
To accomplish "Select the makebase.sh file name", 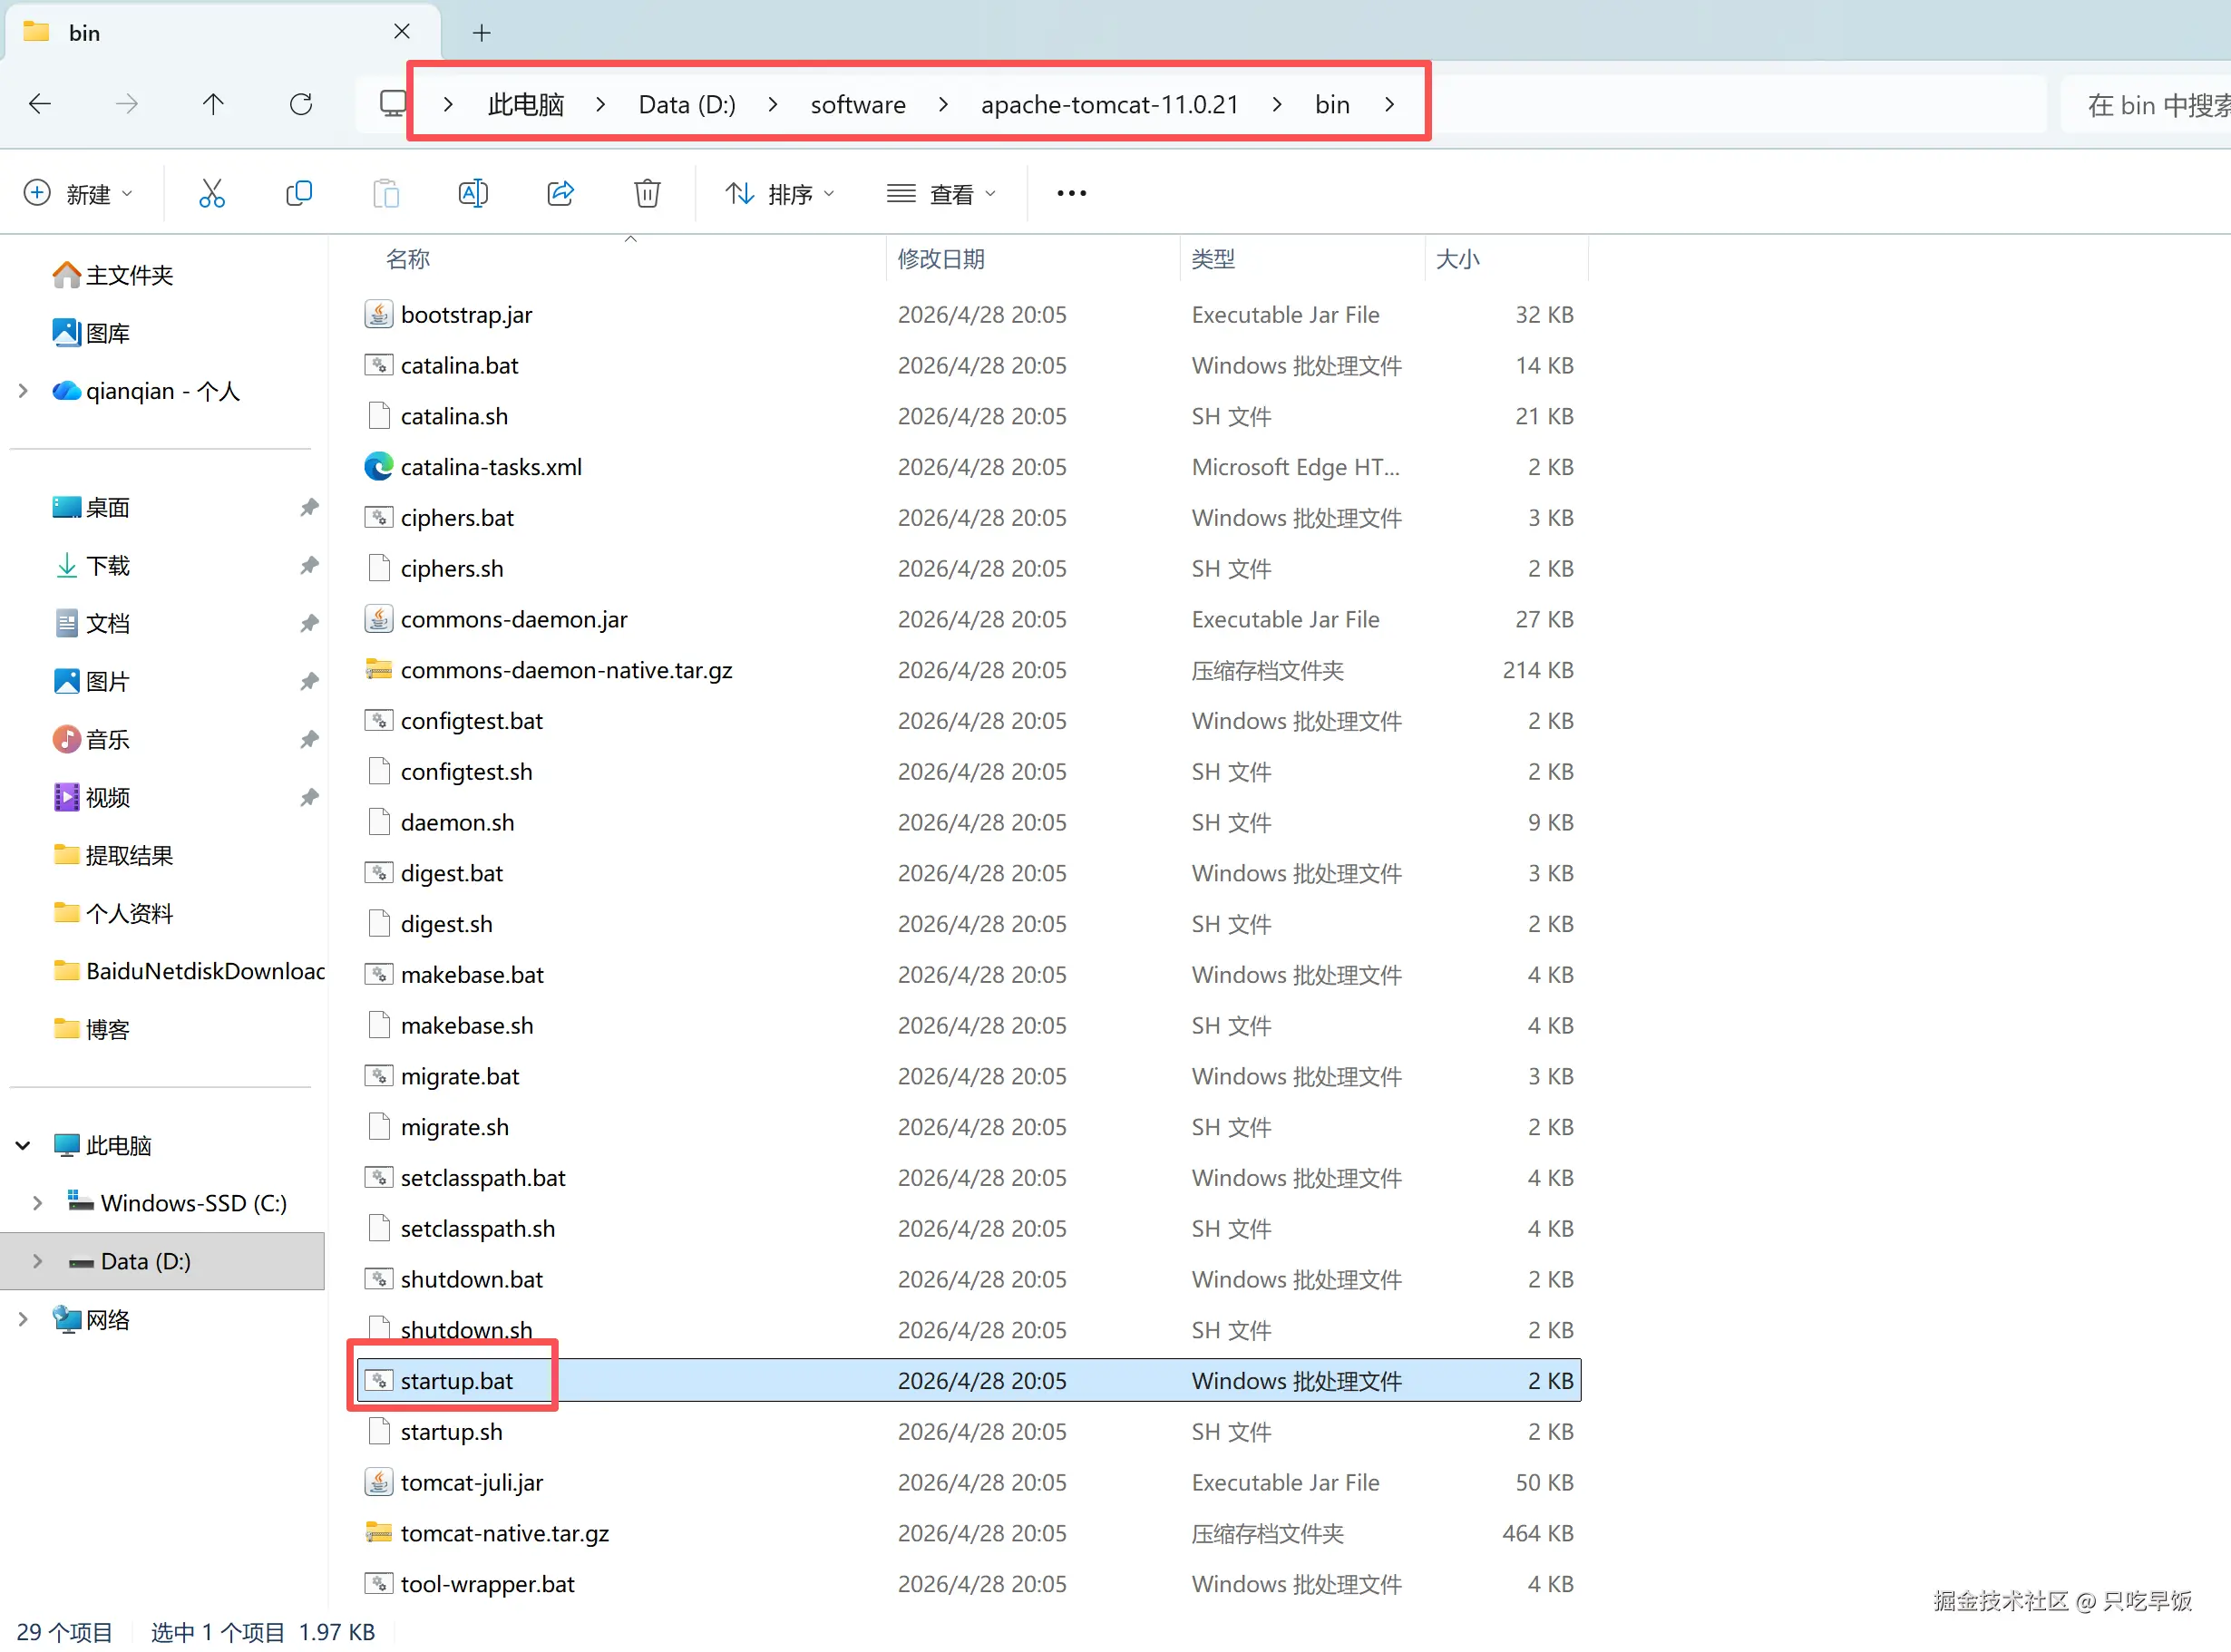I will click(x=467, y=1026).
